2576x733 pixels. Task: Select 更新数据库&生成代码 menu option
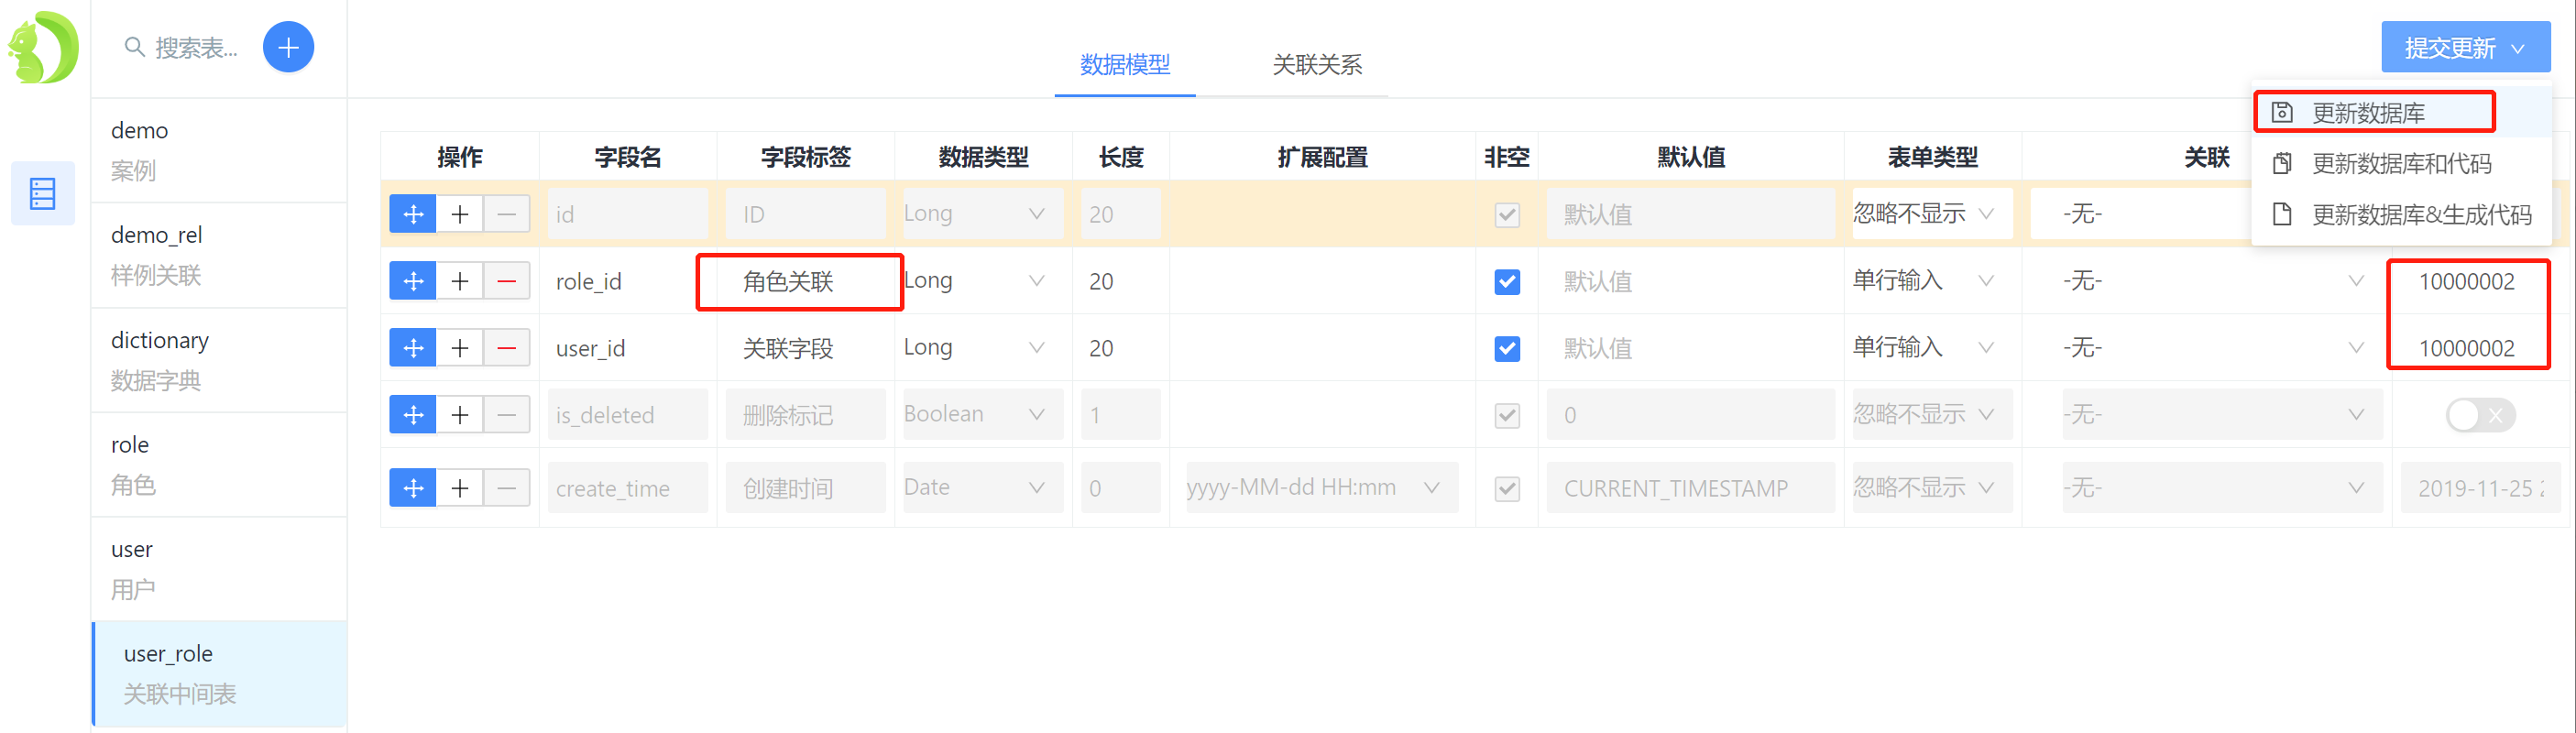tap(2401, 214)
